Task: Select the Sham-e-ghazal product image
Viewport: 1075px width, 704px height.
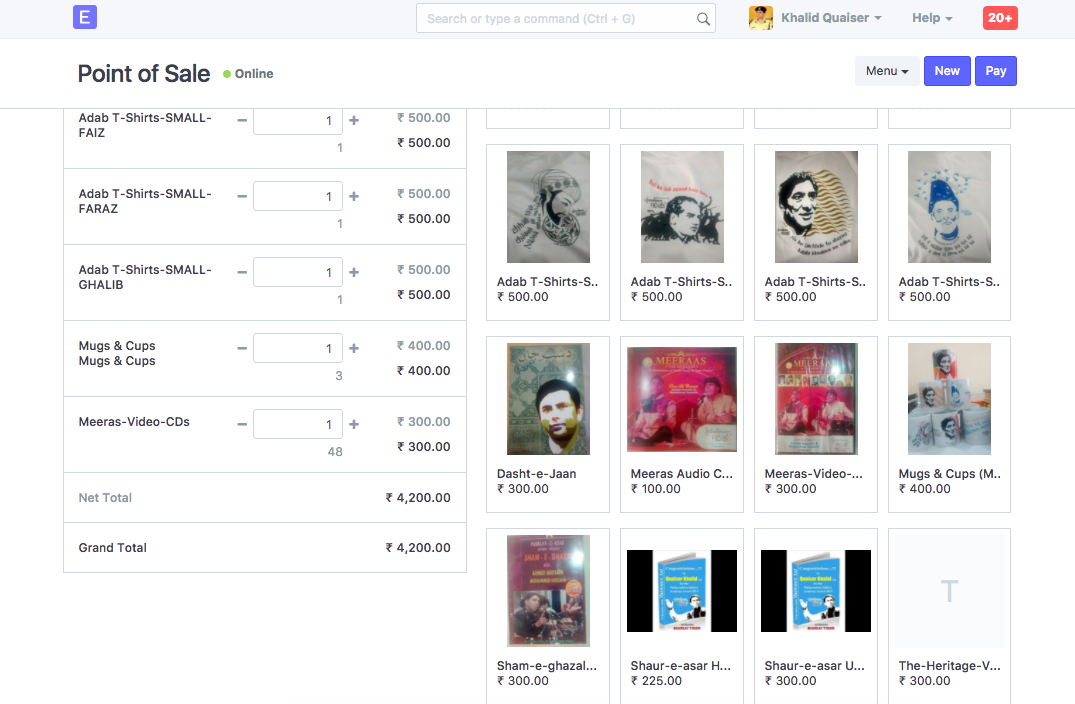Action: pyautogui.click(x=548, y=591)
